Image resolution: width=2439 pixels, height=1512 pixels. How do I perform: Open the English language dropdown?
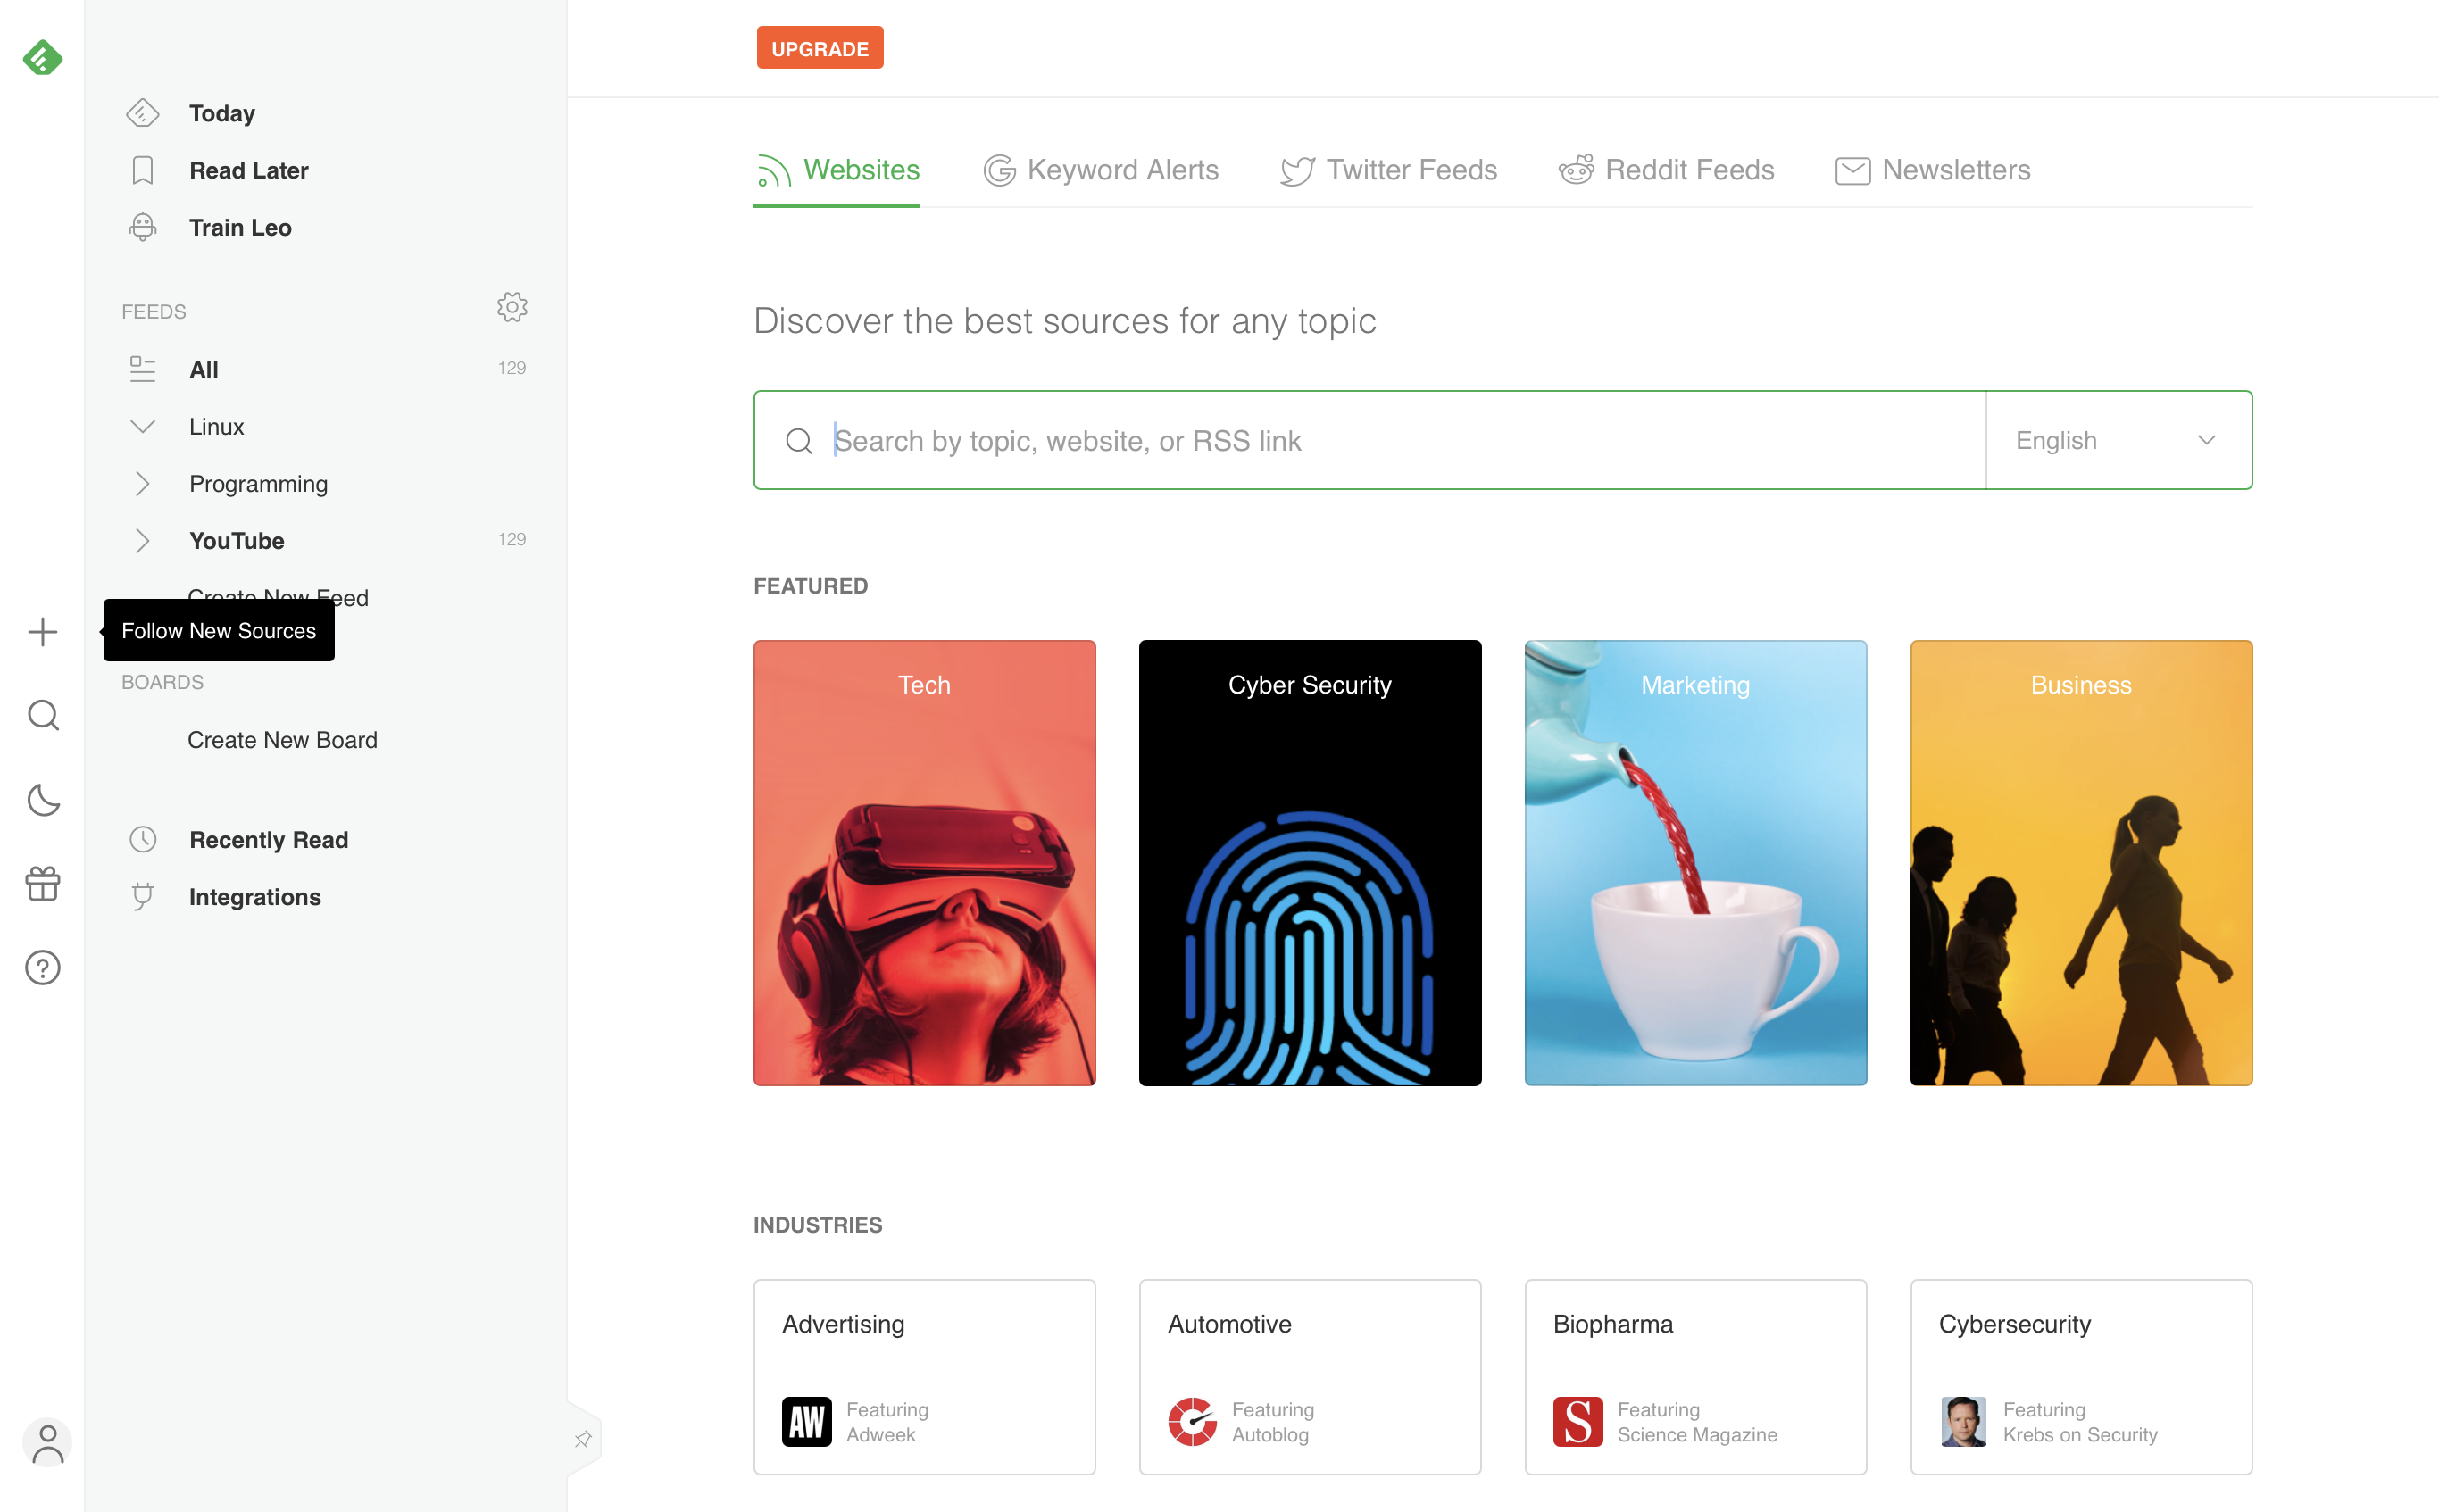2117,440
